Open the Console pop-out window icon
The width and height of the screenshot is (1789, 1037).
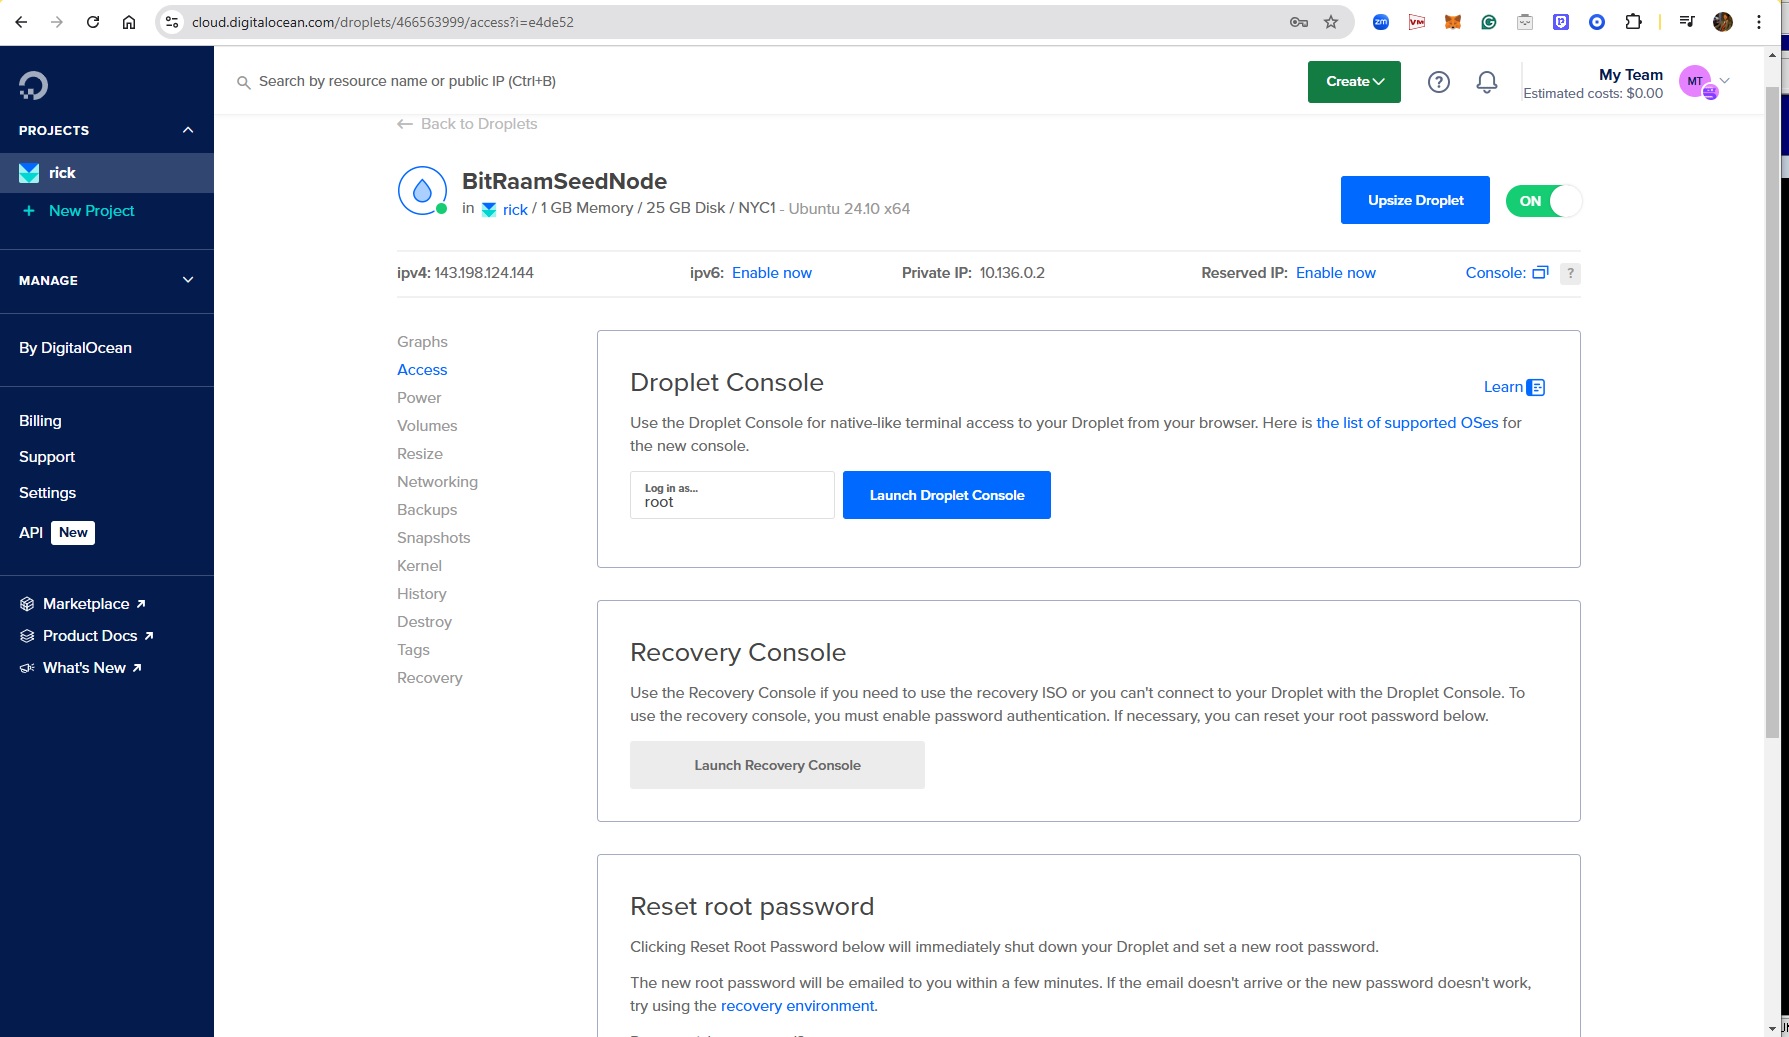tap(1540, 273)
